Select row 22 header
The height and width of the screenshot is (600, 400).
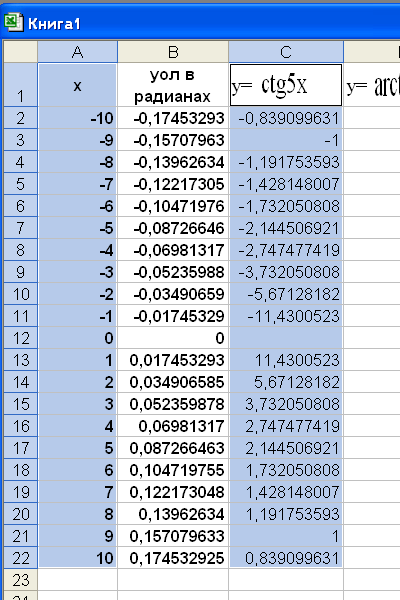(x=21, y=558)
